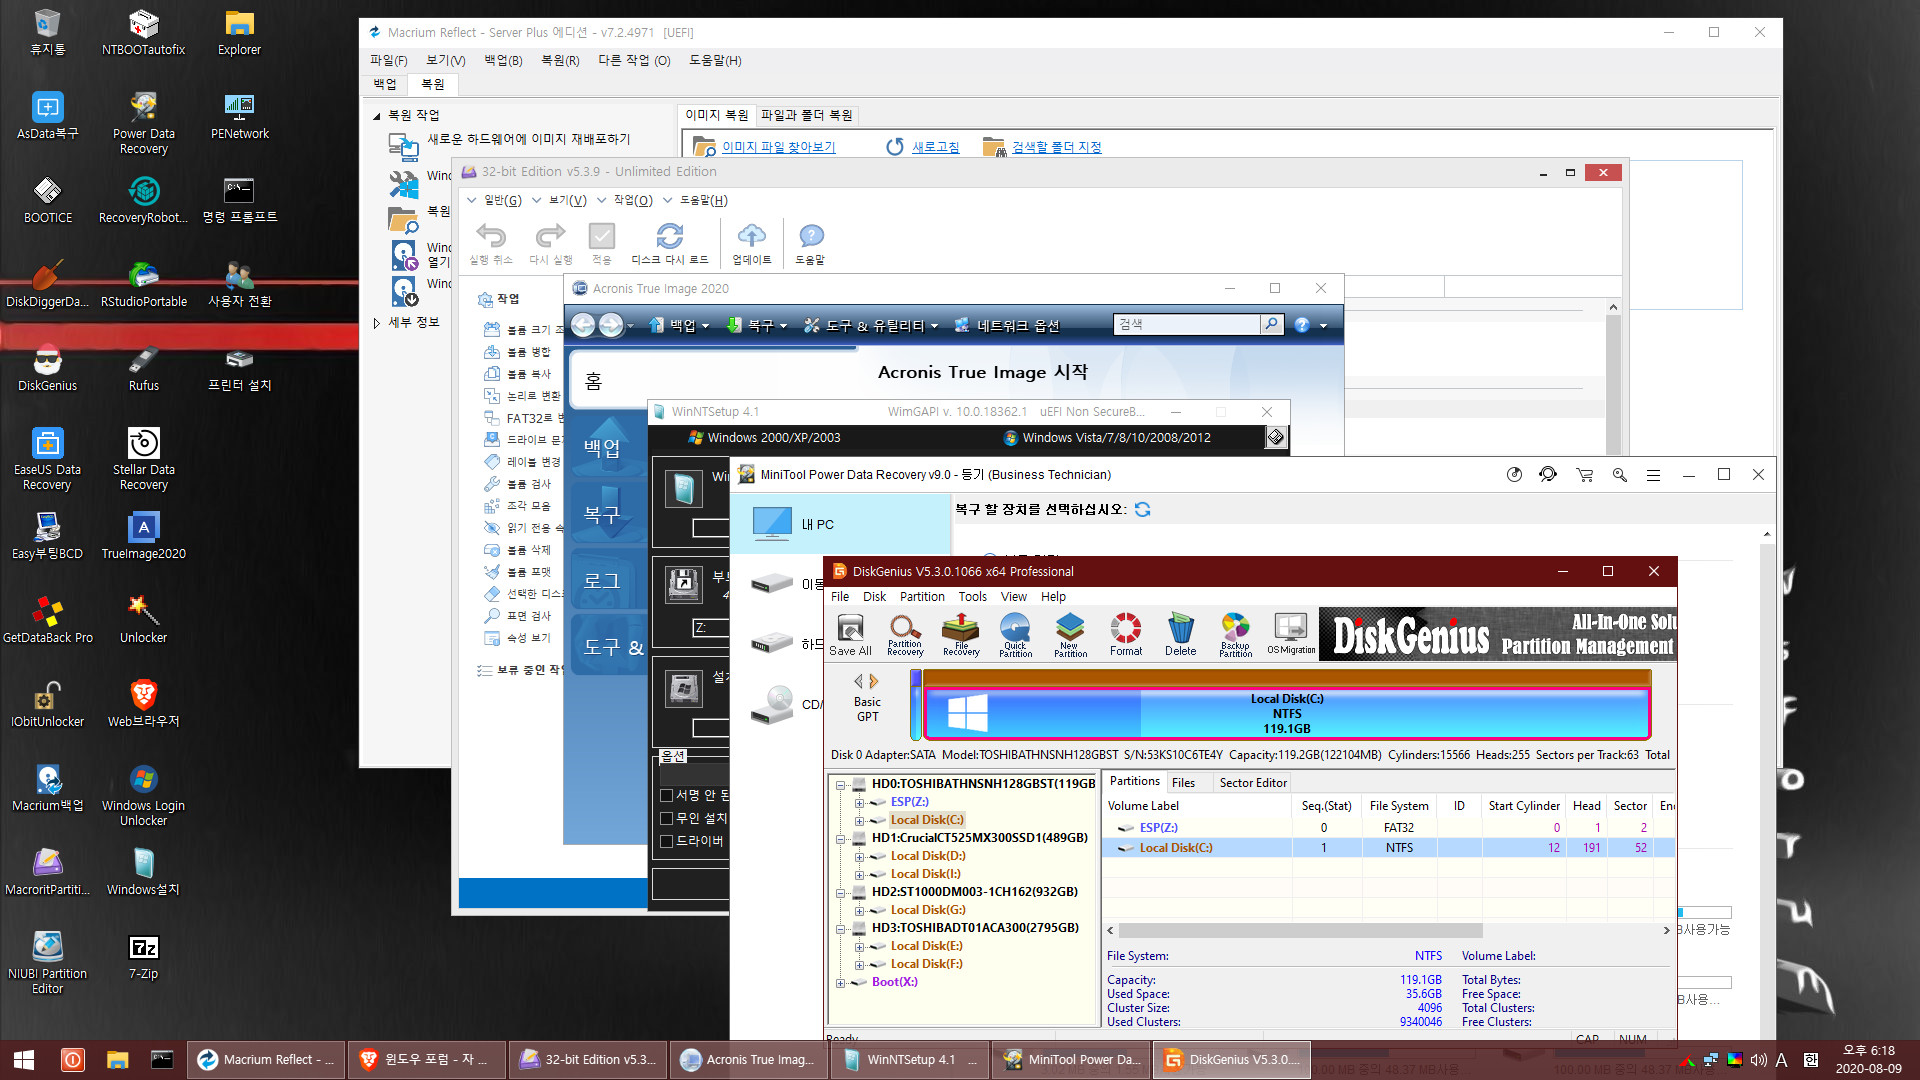The image size is (1920, 1080).
Task: Open Acronis 백업 dropdown menu
Action: tap(679, 325)
